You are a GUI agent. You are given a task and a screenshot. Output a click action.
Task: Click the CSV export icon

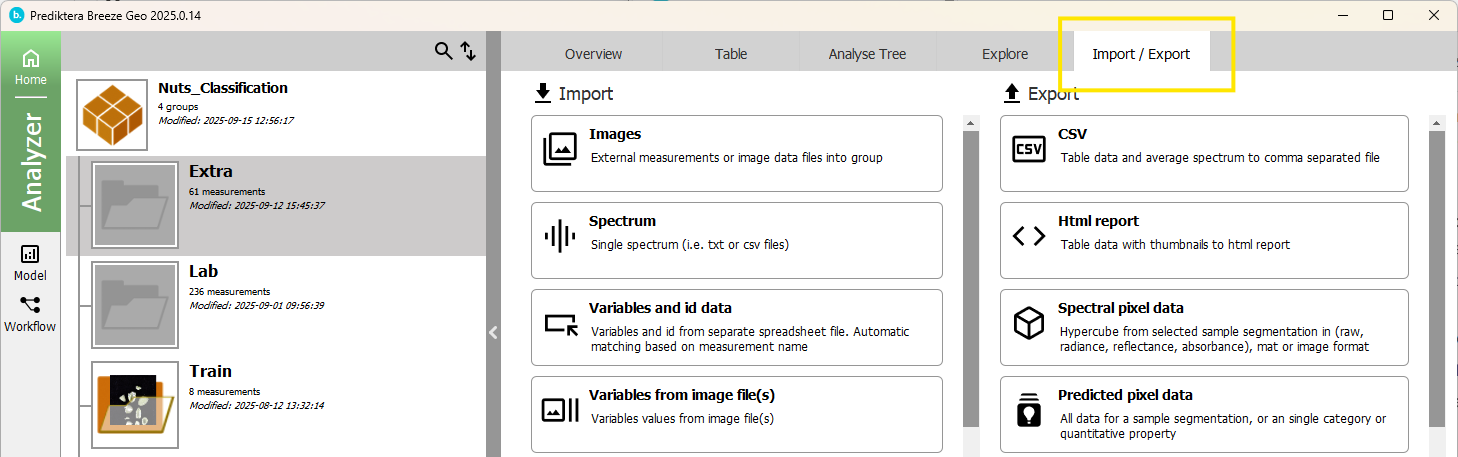click(1029, 150)
